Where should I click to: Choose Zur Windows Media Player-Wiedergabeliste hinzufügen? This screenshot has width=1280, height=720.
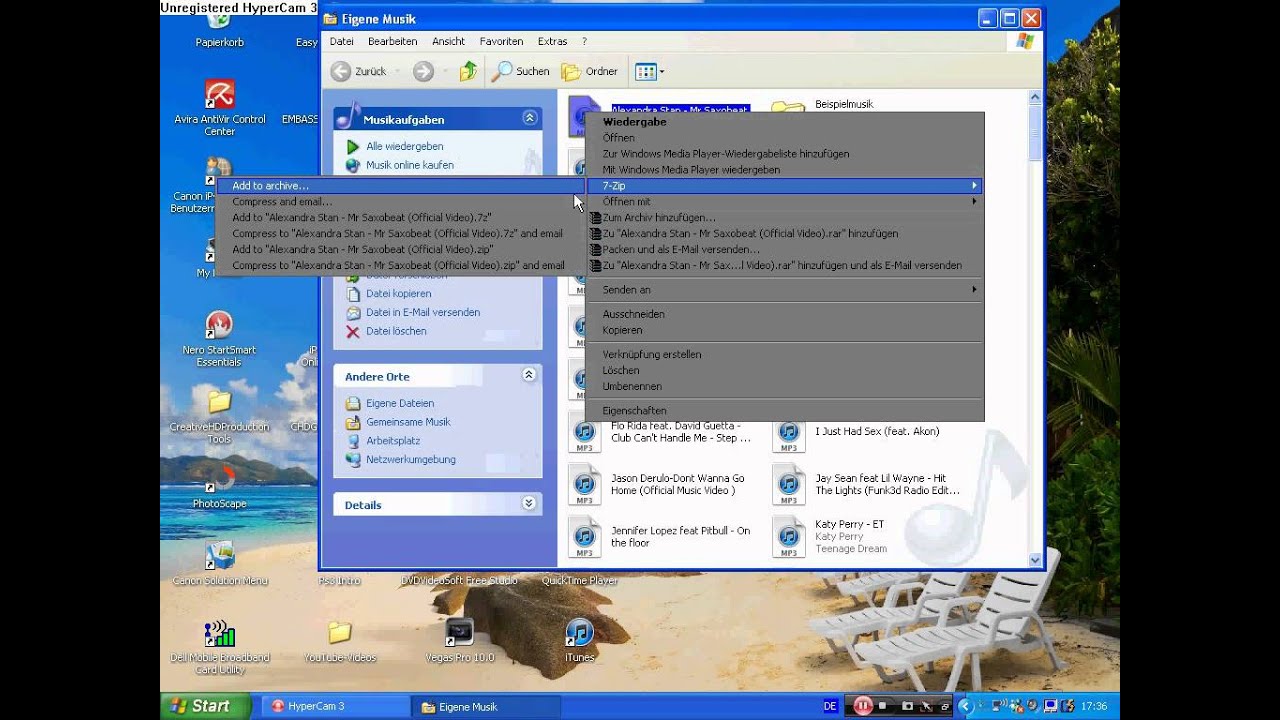click(784, 154)
